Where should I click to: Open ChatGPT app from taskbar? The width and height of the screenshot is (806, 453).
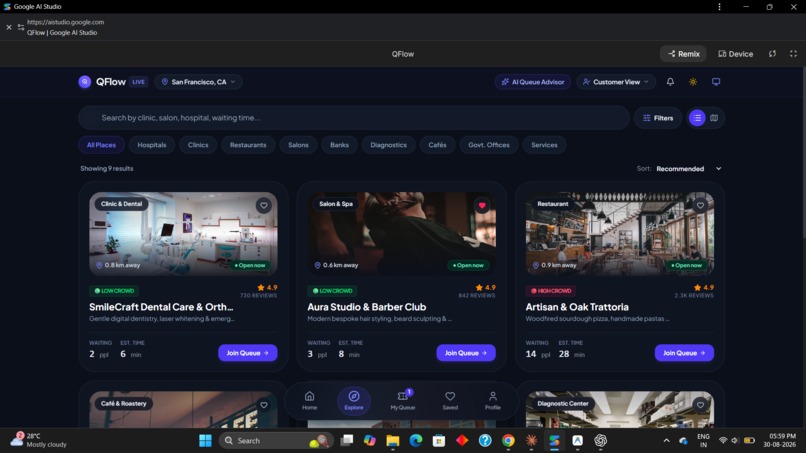[600, 441]
